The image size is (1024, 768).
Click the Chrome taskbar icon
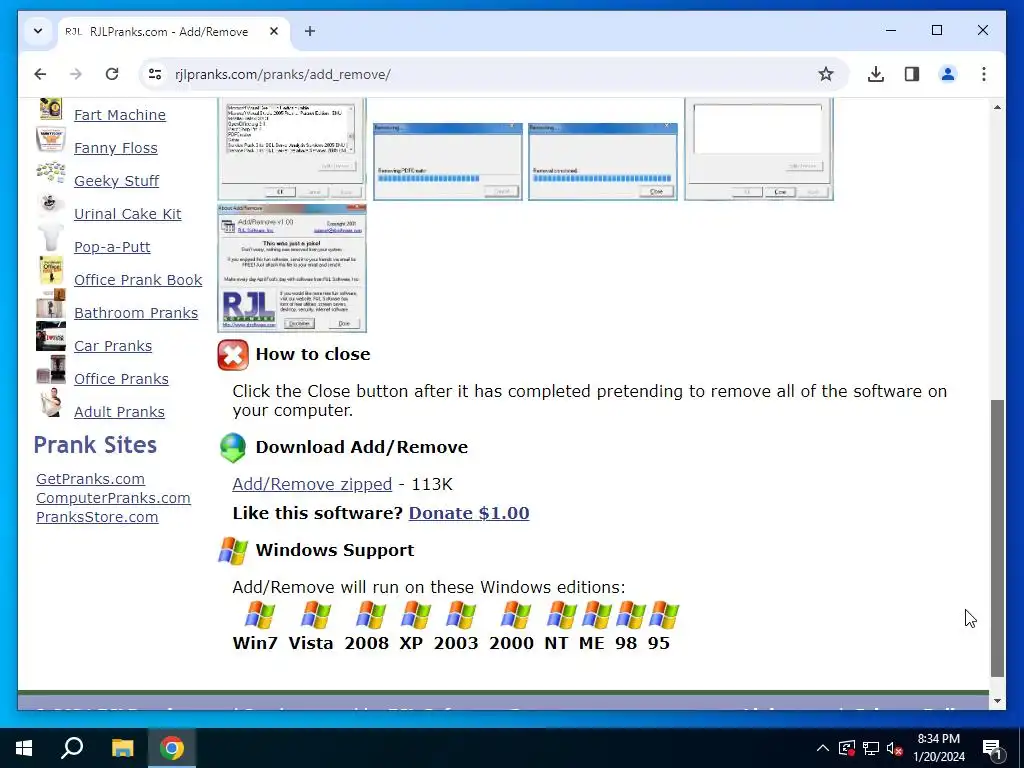pyautogui.click(x=172, y=748)
